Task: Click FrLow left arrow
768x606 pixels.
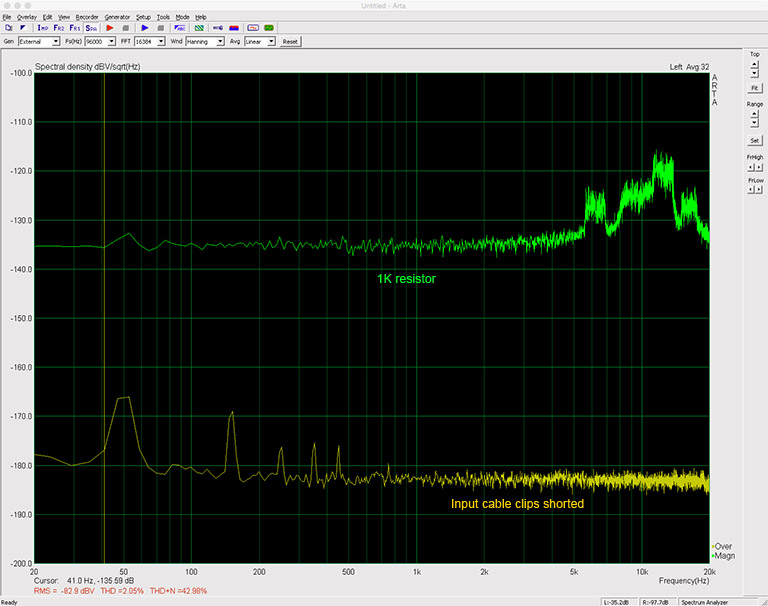Action: [x=751, y=190]
